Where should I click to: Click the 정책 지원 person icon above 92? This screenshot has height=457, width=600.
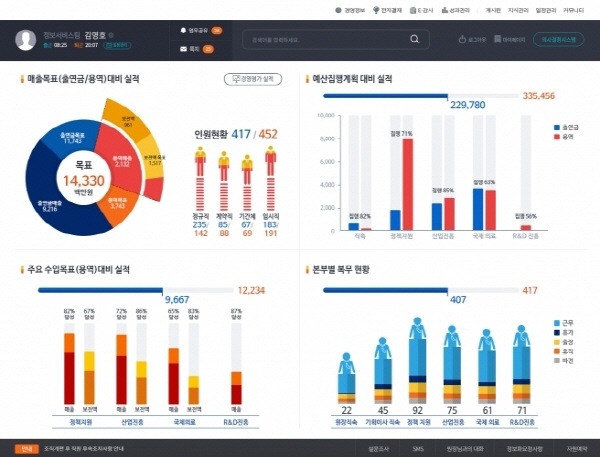(417, 329)
